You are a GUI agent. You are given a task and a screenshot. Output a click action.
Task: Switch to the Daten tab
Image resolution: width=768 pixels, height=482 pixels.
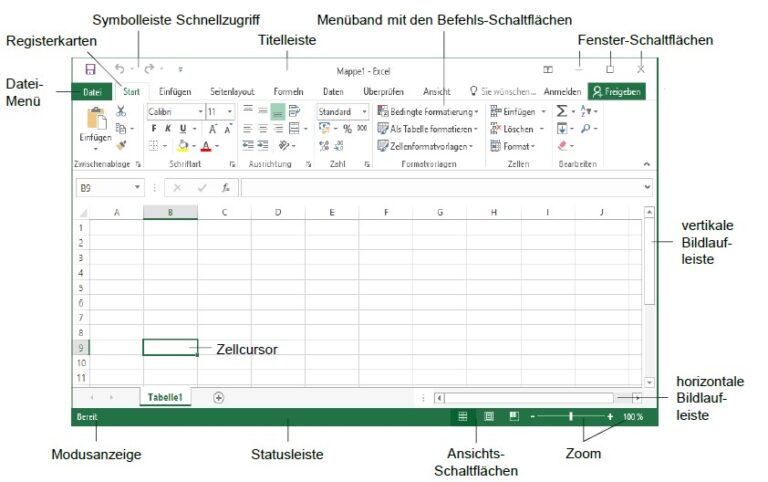coord(333,92)
